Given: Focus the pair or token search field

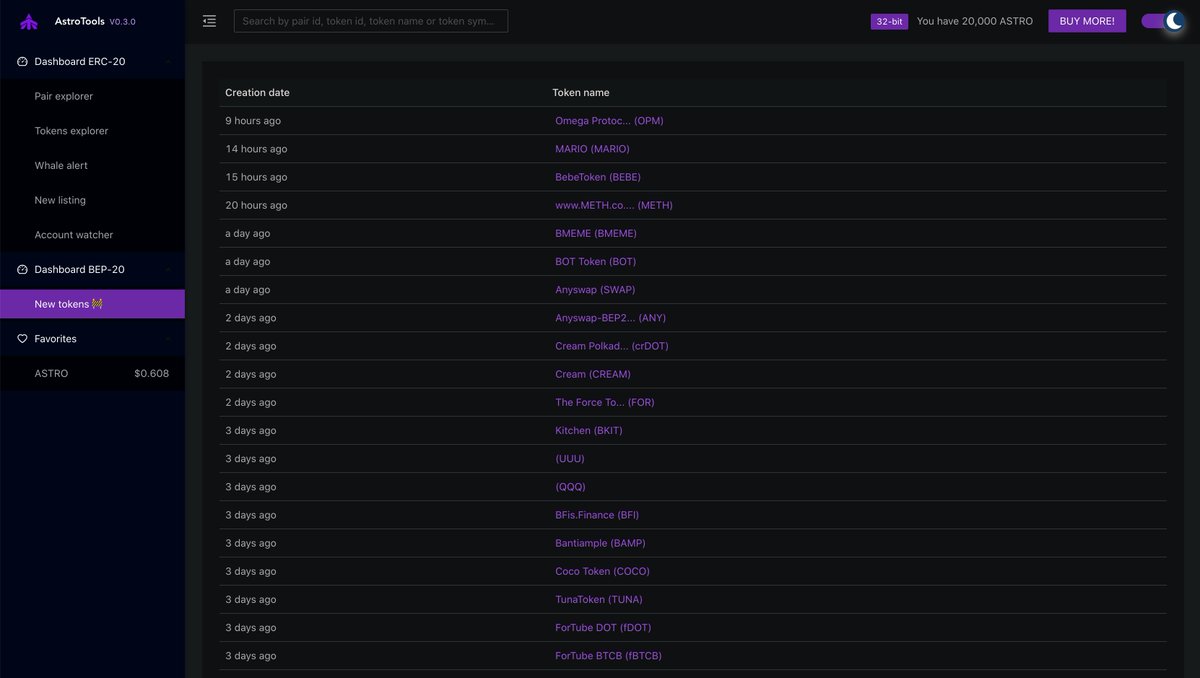Looking at the screenshot, I should point(371,21).
